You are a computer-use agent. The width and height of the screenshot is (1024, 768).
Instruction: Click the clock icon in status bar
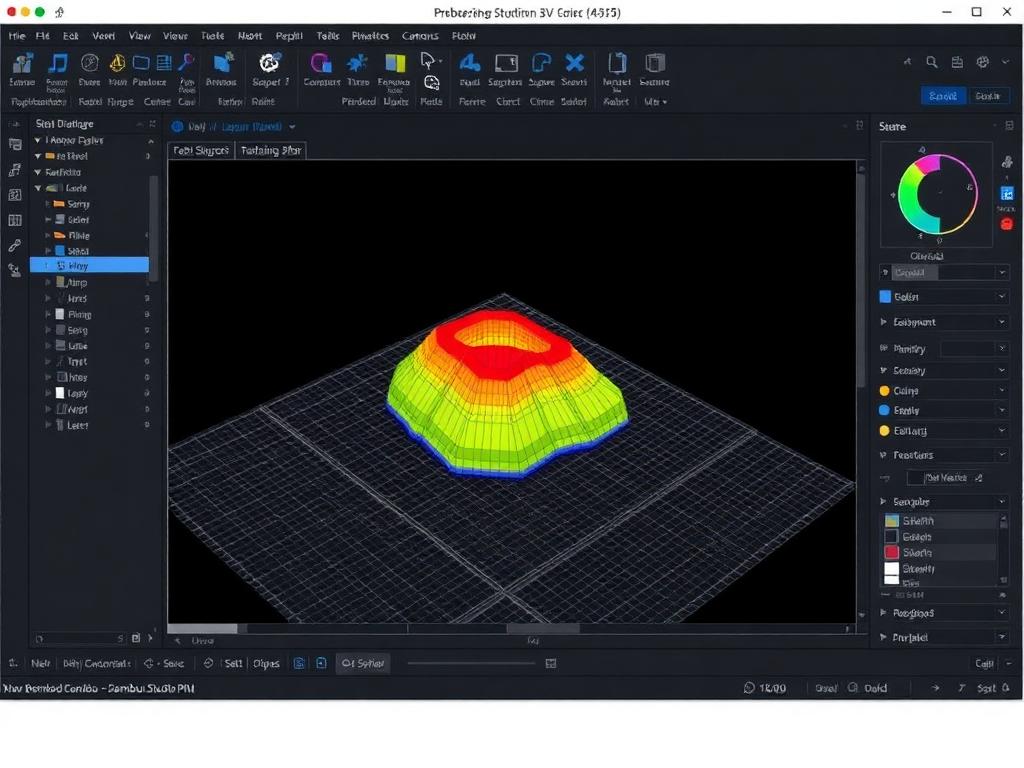[749, 688]
